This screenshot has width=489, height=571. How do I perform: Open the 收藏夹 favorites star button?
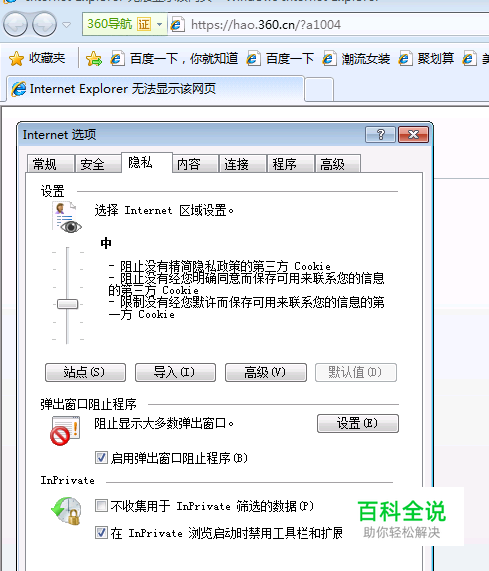[37, 58]
